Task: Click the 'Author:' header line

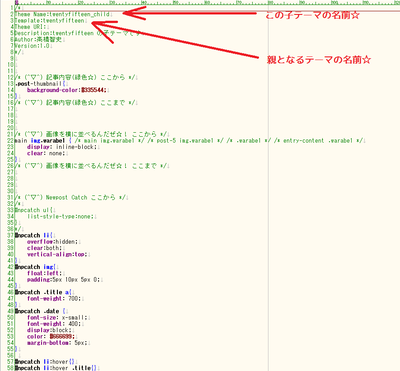Action: (x=38, y=40)
